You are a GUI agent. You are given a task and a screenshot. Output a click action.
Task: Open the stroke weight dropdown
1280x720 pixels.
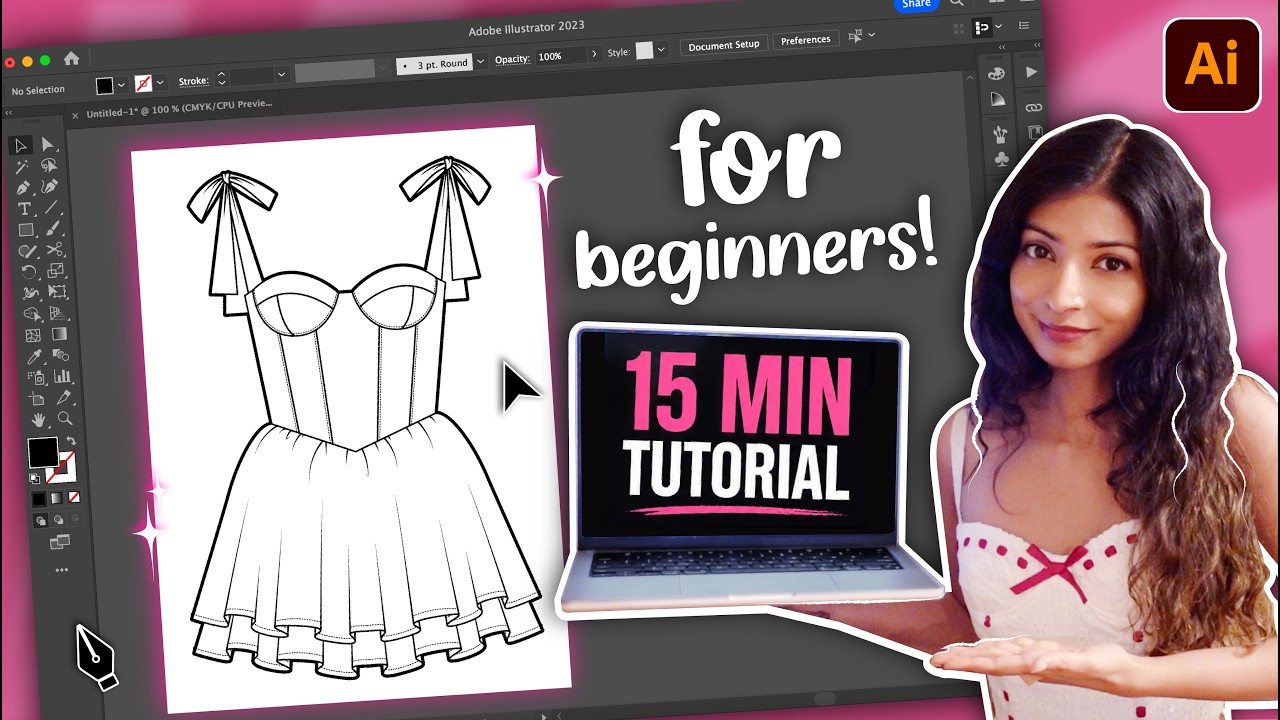281,74
